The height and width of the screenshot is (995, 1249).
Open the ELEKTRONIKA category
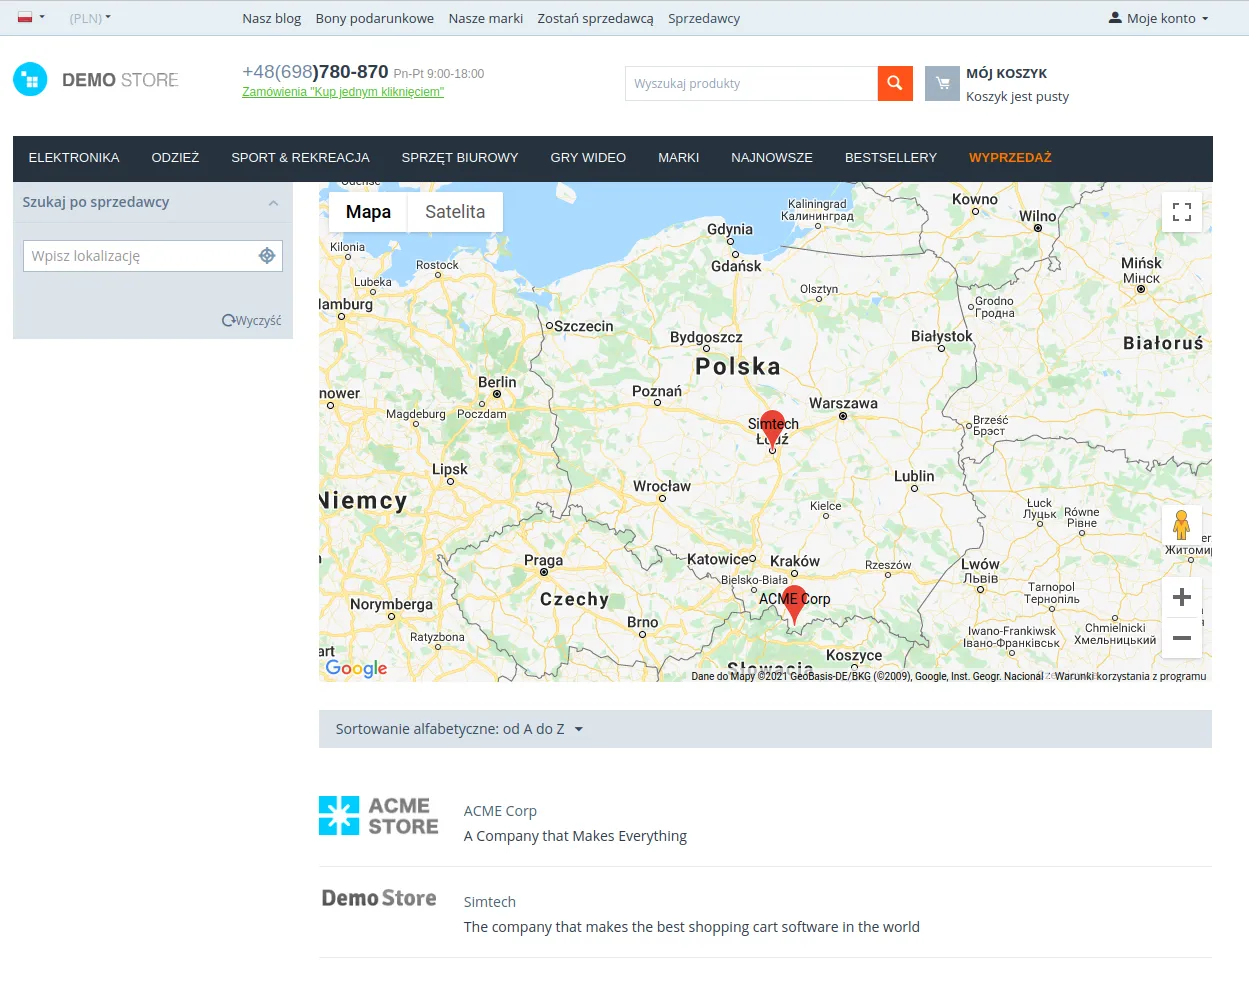click(x=74, y=158)
